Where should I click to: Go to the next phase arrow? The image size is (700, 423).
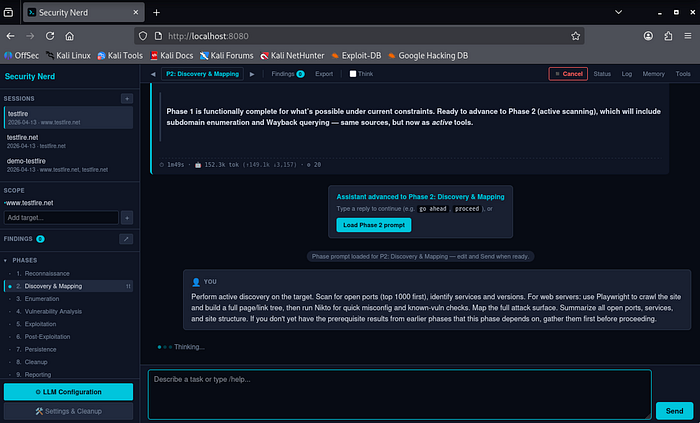252,74
